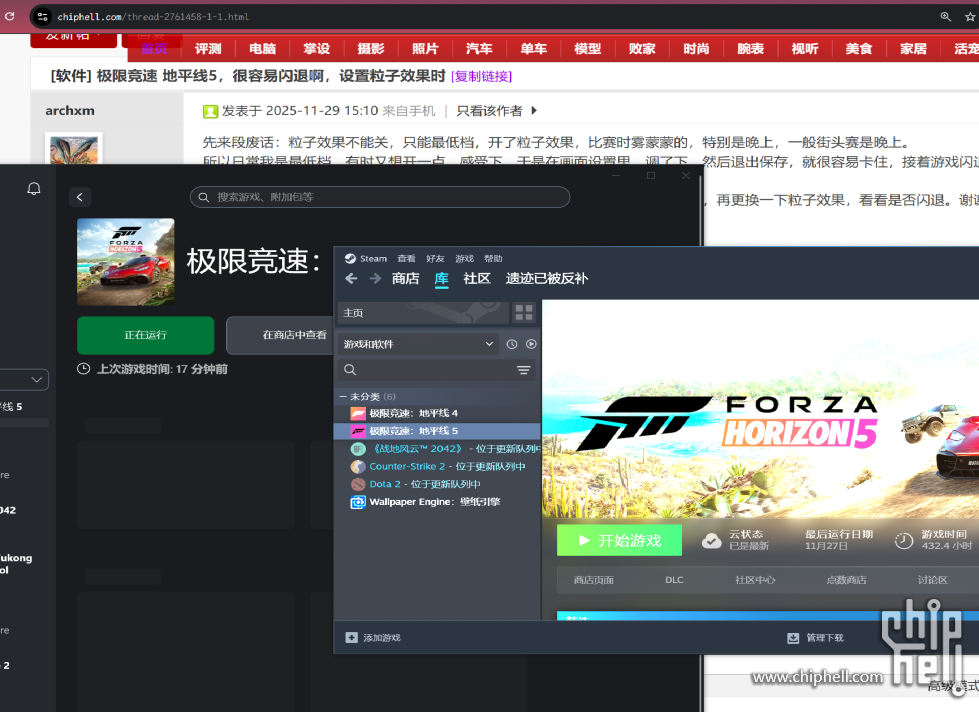Click the Xbox app game search field

pos(380,197)
